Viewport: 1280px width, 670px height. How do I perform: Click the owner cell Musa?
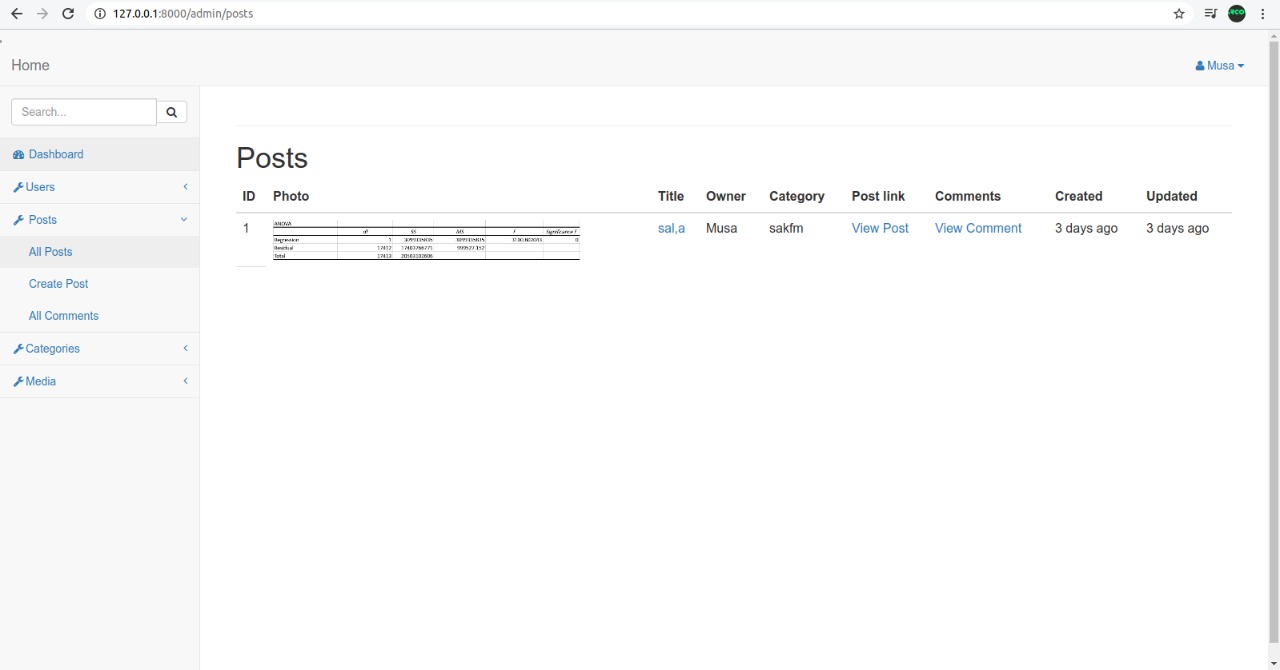click(x=722, y=228)
